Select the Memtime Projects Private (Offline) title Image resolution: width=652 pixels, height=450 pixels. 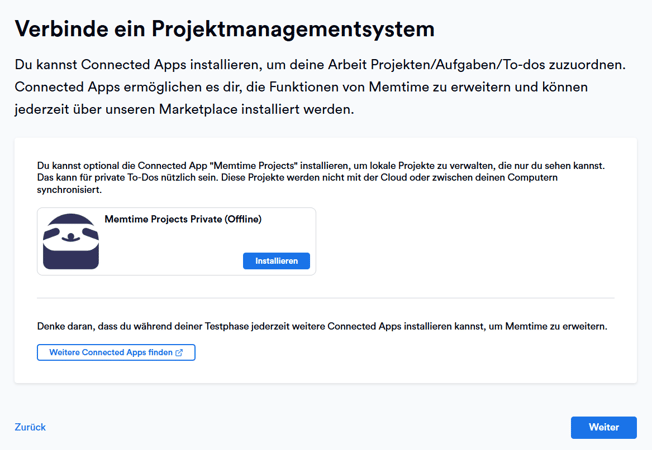pos(183,219)
